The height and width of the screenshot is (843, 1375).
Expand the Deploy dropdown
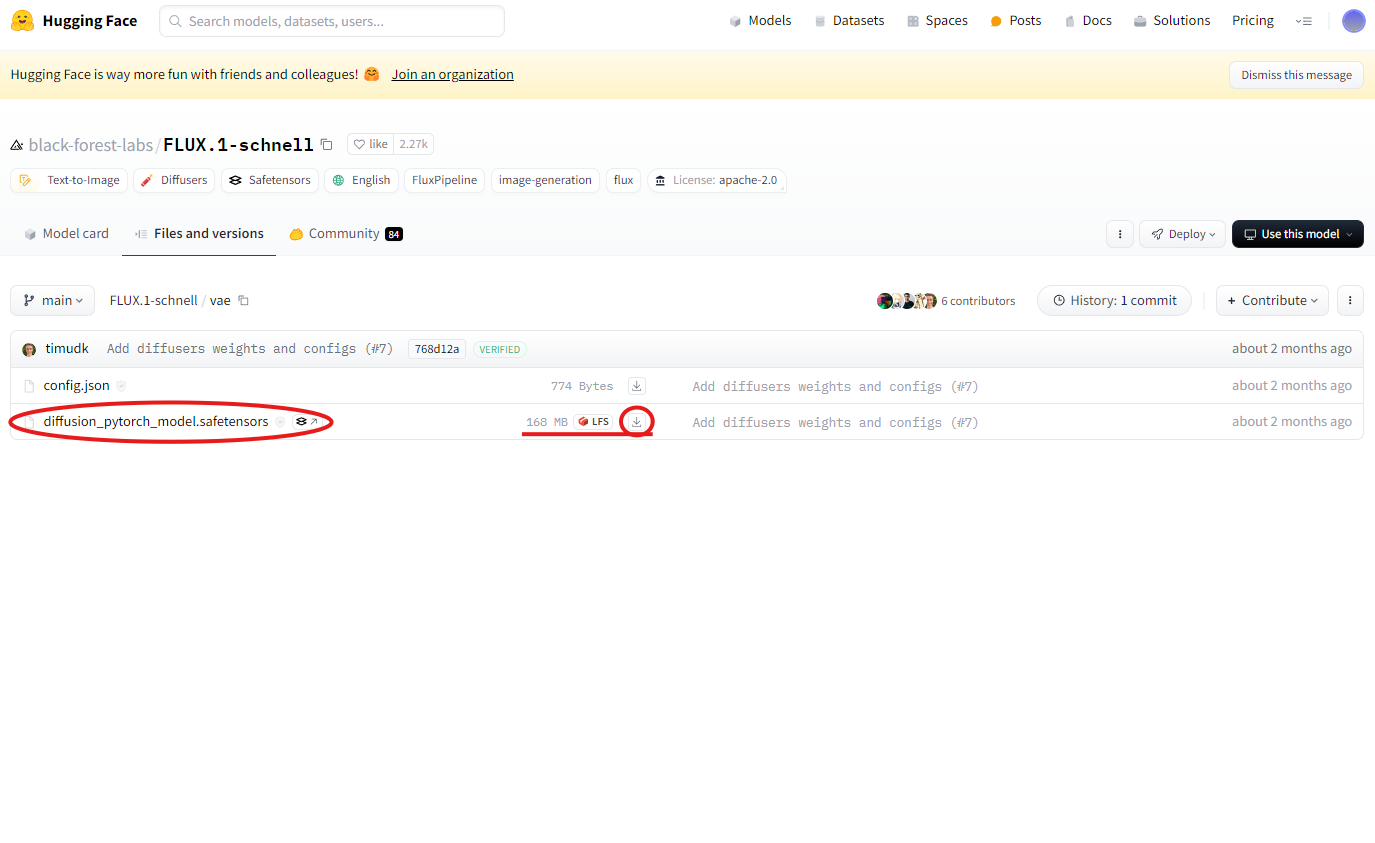pyautogui.click(x=1181, y=234)
